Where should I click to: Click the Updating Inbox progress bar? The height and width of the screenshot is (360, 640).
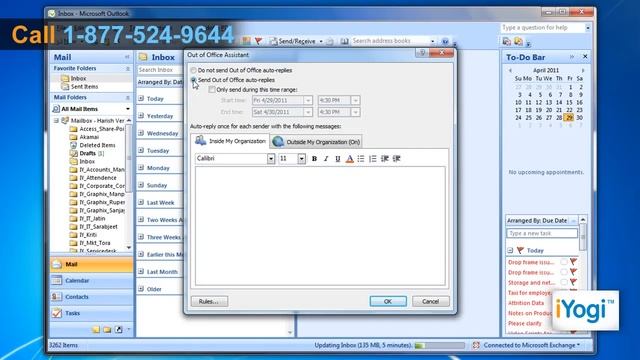(x=440, y=345)
